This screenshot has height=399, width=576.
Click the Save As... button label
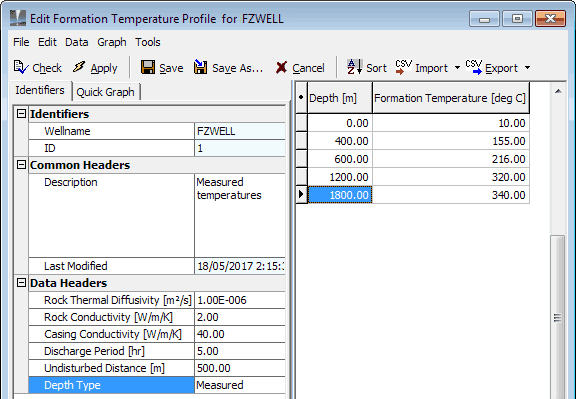pyautogui.click(x=237, y=68)
